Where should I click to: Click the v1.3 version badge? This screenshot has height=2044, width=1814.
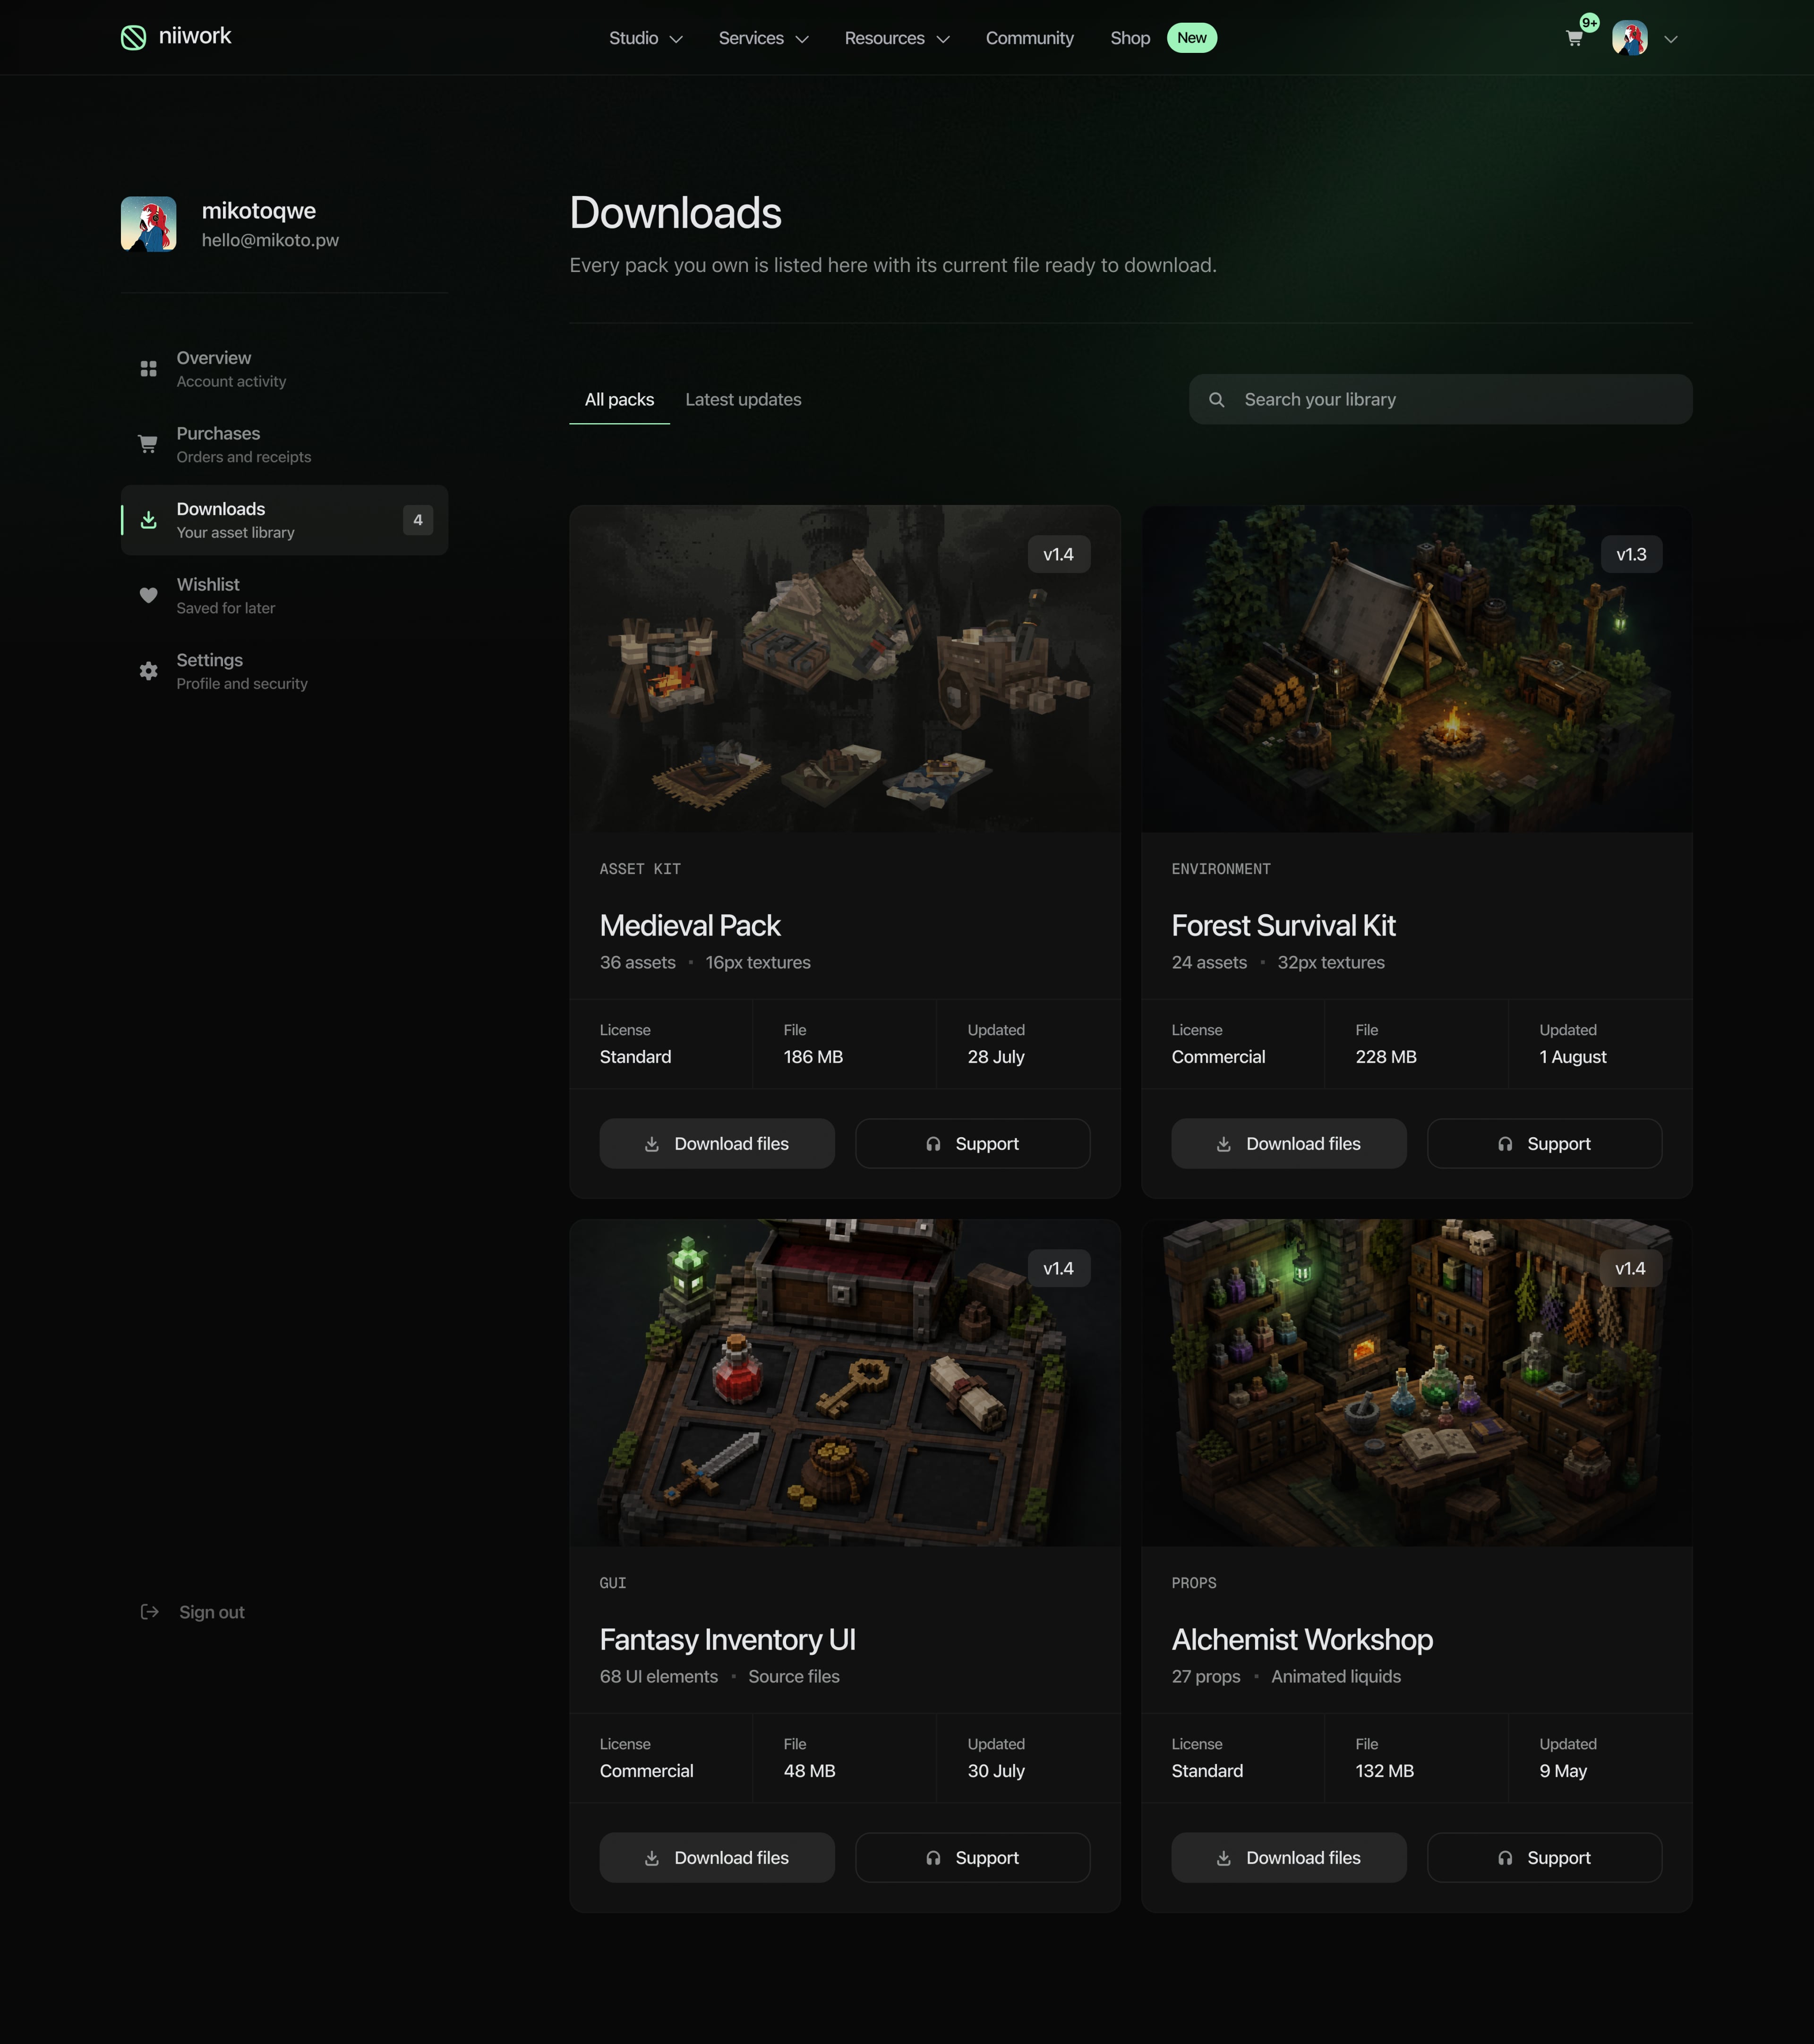[1631, 555]
